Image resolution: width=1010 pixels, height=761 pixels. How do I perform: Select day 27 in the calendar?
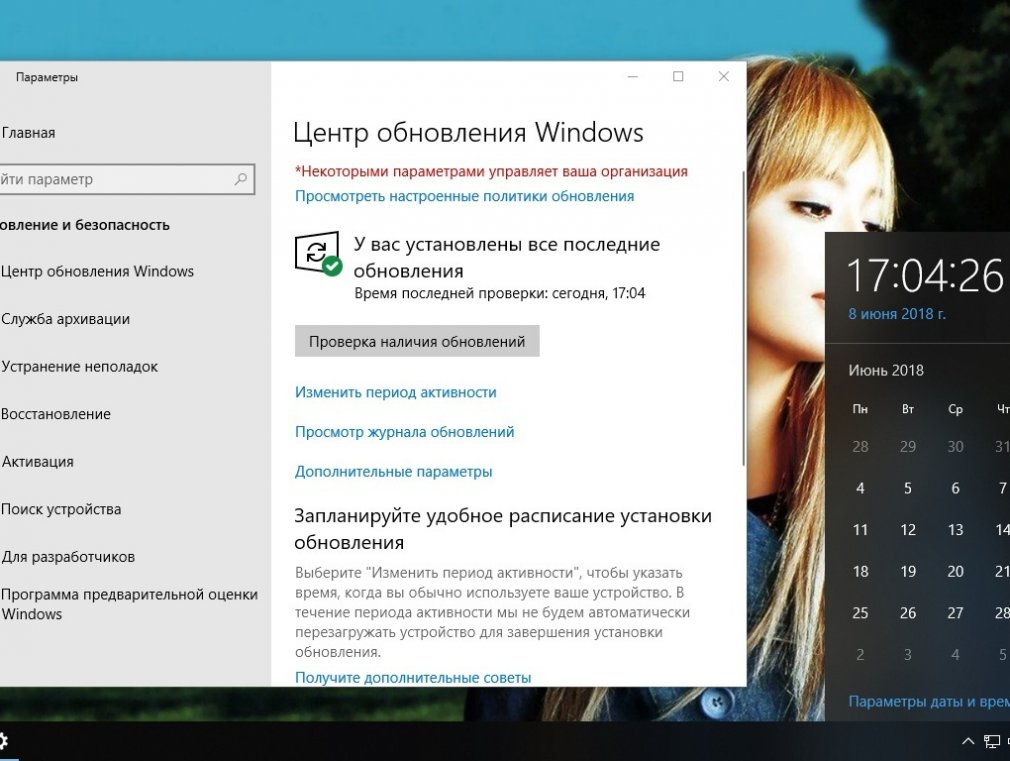pyautogui.click(x=955, y=613)
